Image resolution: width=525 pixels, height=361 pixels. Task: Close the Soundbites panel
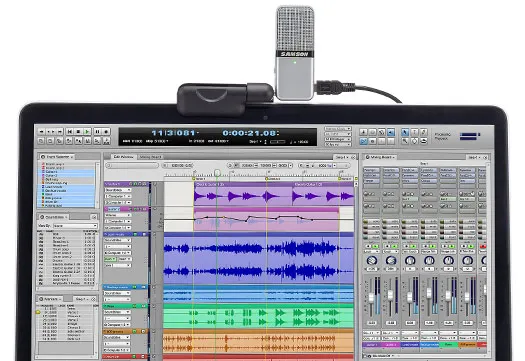[94, 217]
